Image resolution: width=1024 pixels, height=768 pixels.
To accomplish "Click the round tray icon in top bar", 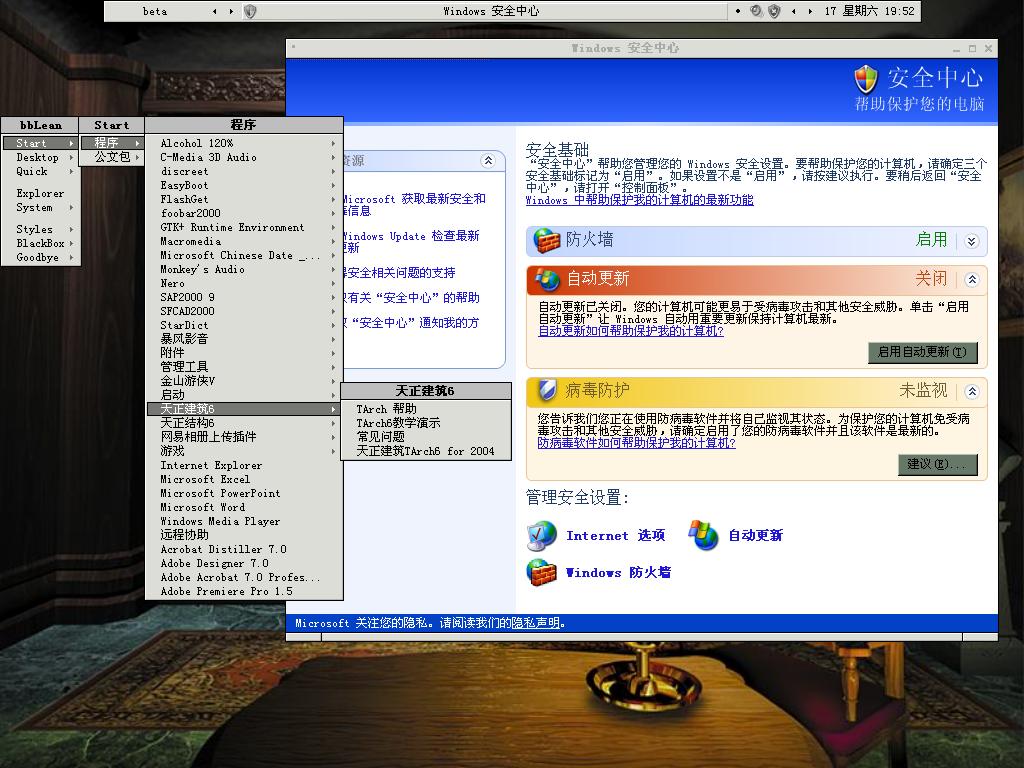I will pos(756,11).
